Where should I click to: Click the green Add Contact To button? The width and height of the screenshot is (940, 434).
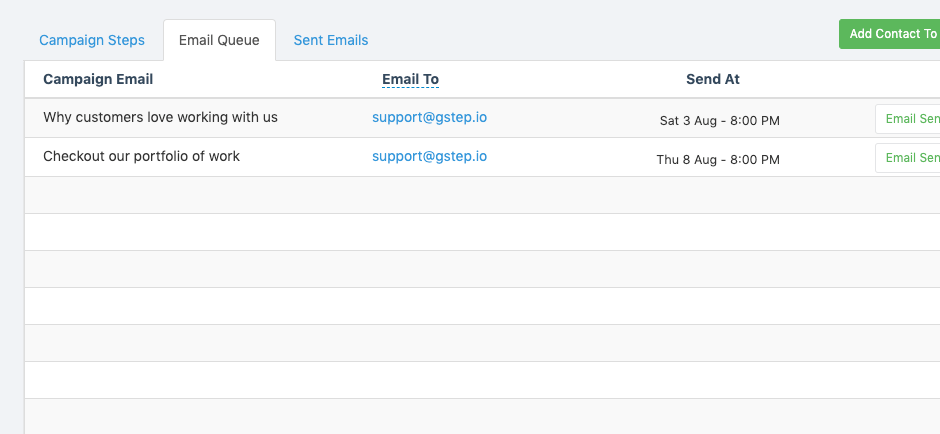(x=890, y=34)
